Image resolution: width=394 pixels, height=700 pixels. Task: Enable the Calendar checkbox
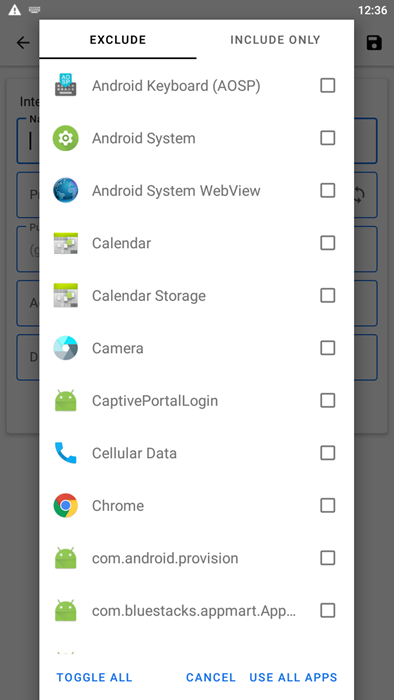pyautogui.click(x=328, y=243)
